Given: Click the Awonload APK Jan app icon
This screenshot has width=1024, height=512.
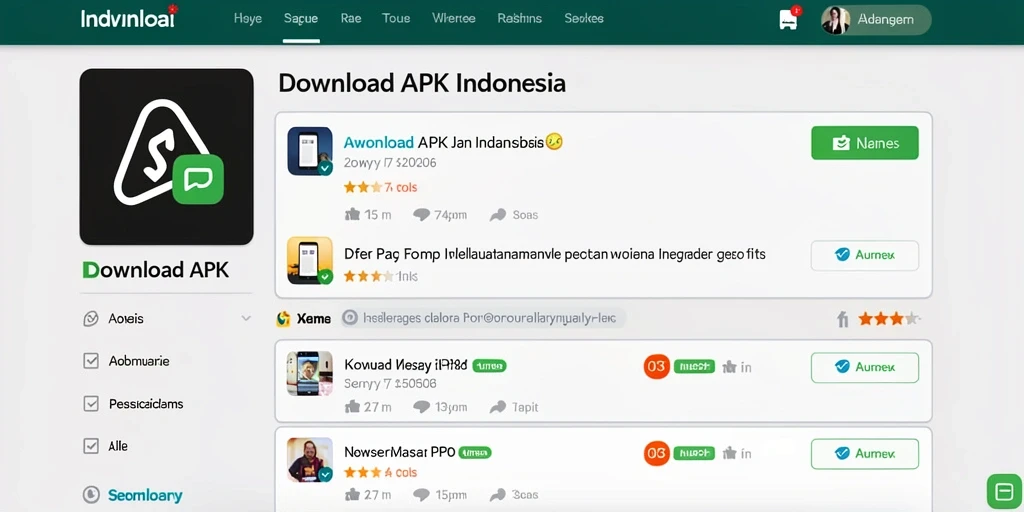Looking at the screenshot, I should 310,152.
